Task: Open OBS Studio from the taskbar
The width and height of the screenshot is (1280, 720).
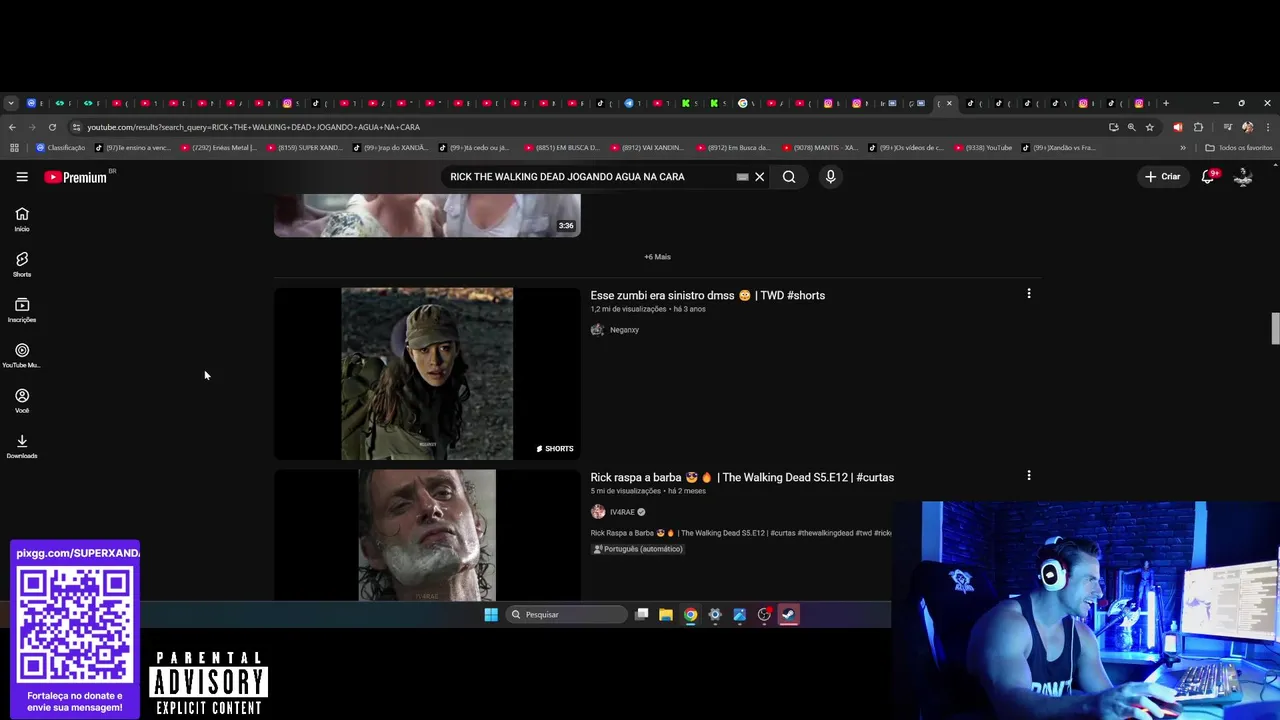Action: click(x=764, y=615)
